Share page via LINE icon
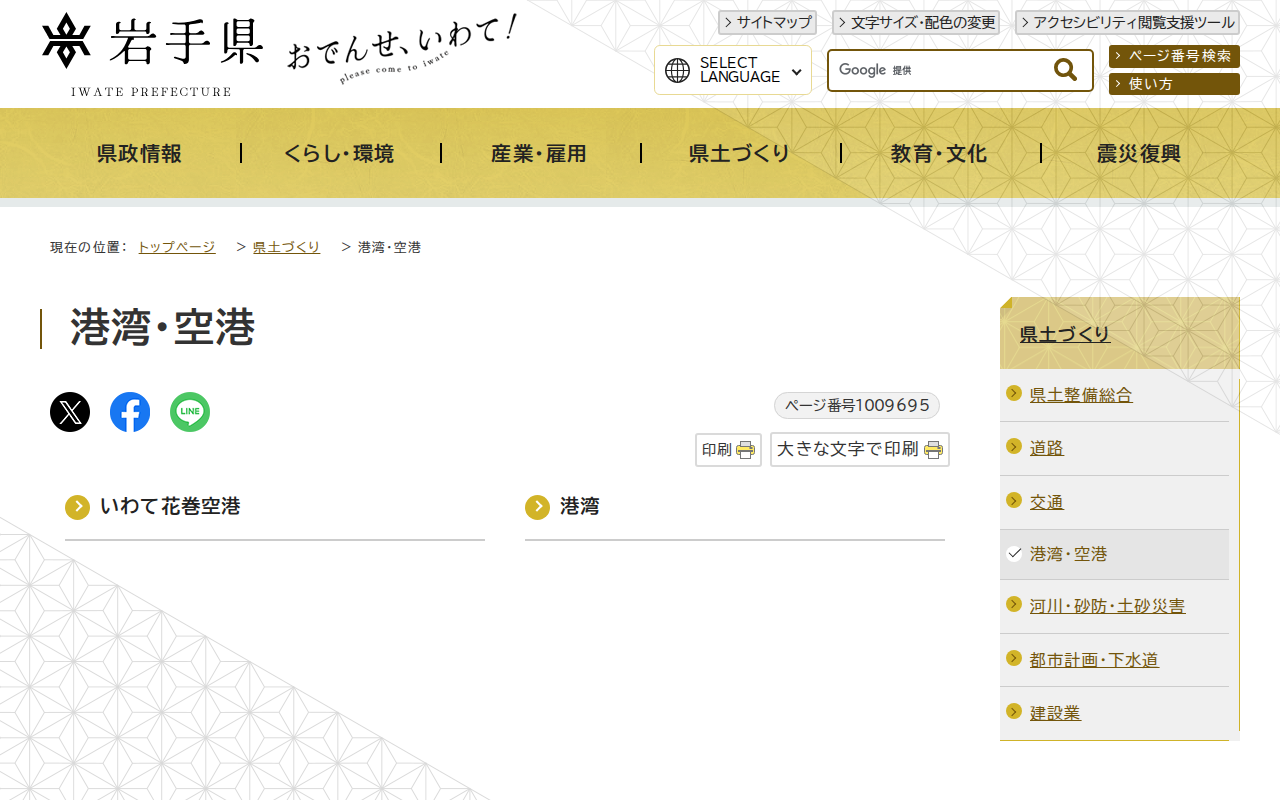This screenshot has width=1280, height=800. [x=190, y=412]
